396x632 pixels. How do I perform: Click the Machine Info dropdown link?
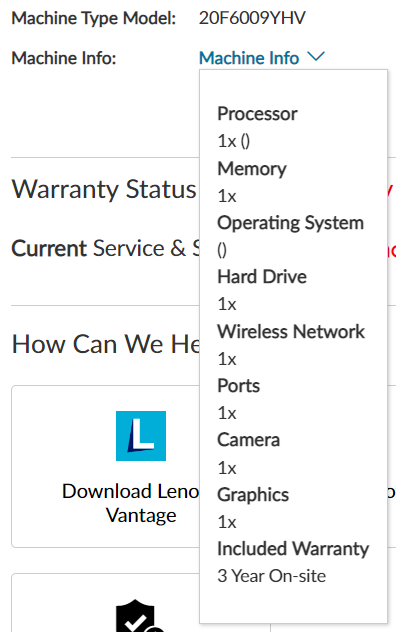point(249,58)
